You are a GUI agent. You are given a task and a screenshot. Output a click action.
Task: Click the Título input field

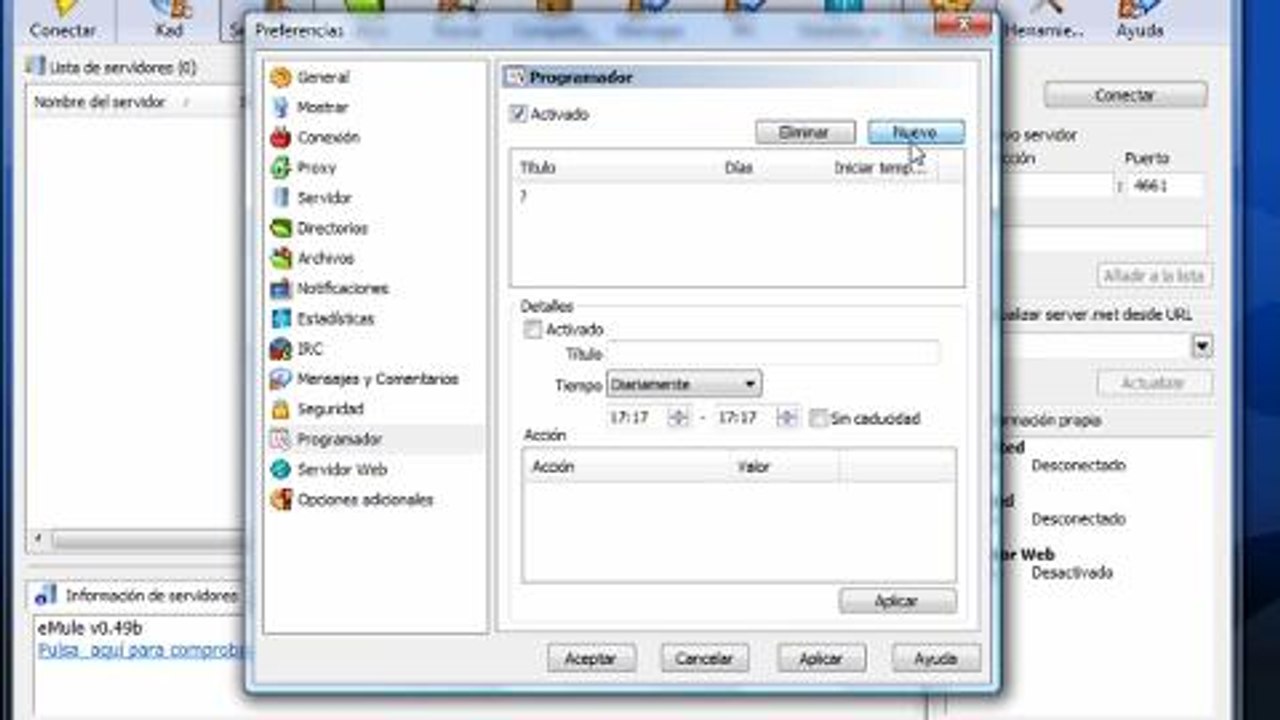773,353
